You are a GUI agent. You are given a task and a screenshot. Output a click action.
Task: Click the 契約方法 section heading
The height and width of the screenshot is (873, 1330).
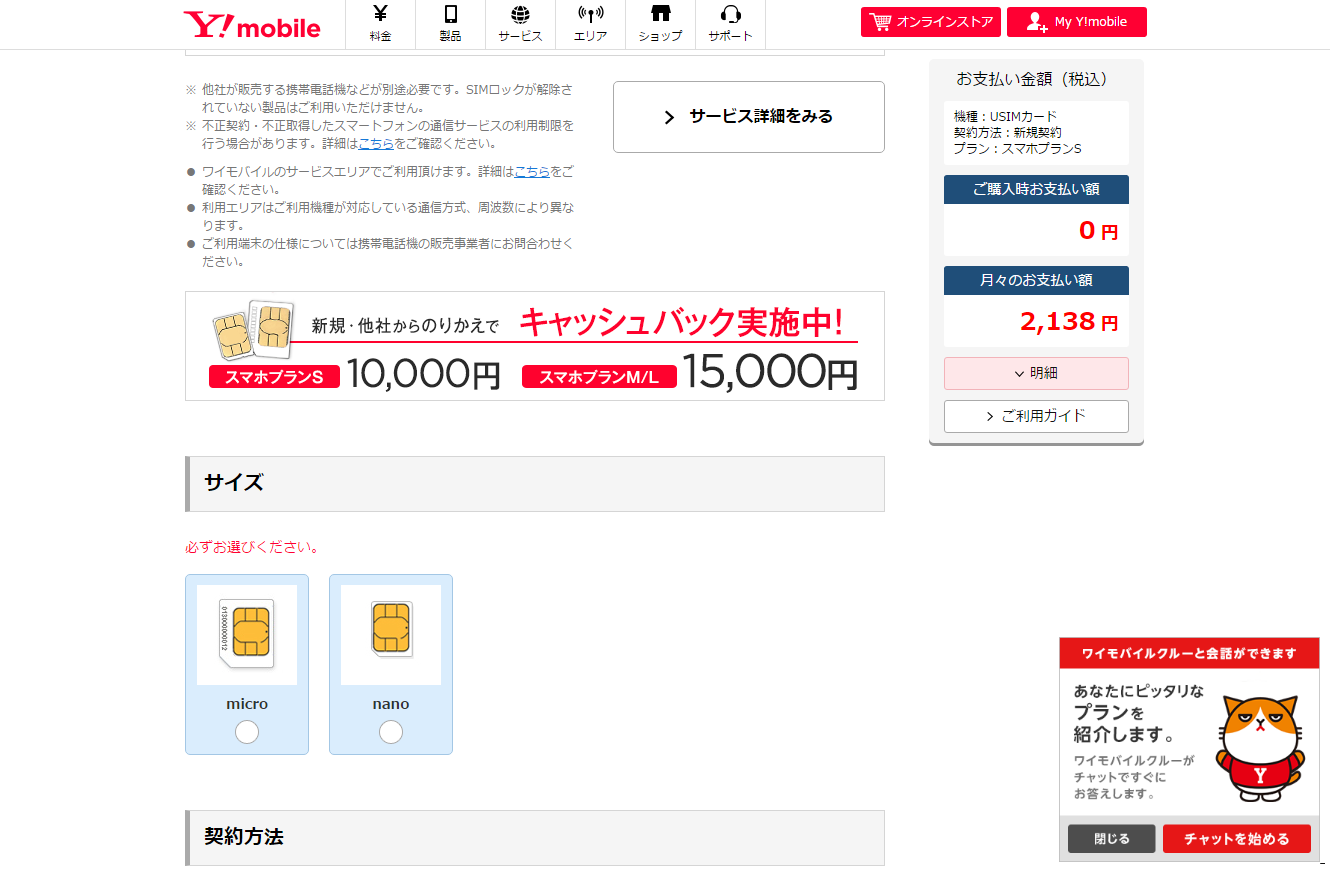(x=535, y=838)
